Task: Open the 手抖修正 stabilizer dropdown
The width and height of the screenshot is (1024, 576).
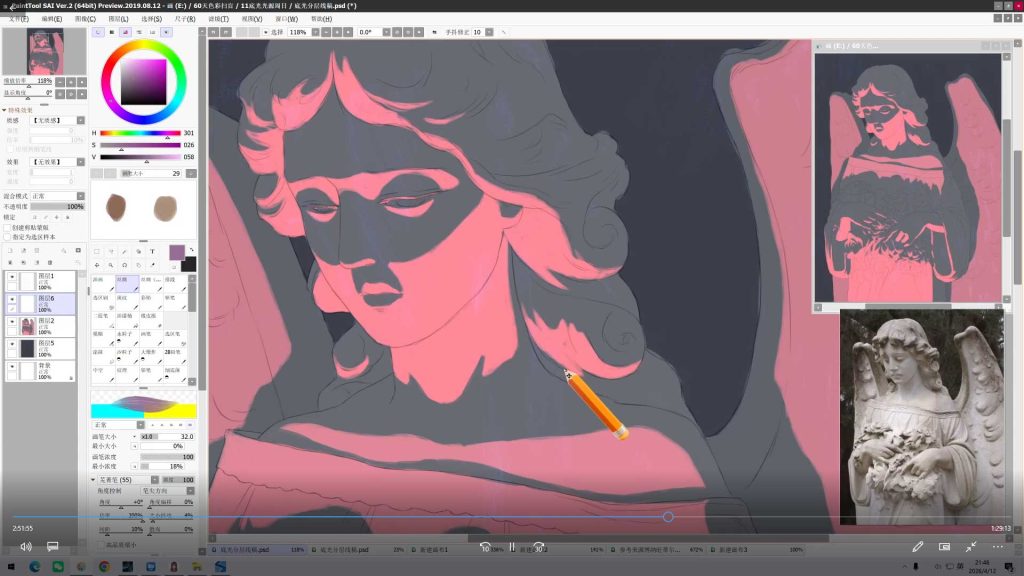Action: click(489, 32)
